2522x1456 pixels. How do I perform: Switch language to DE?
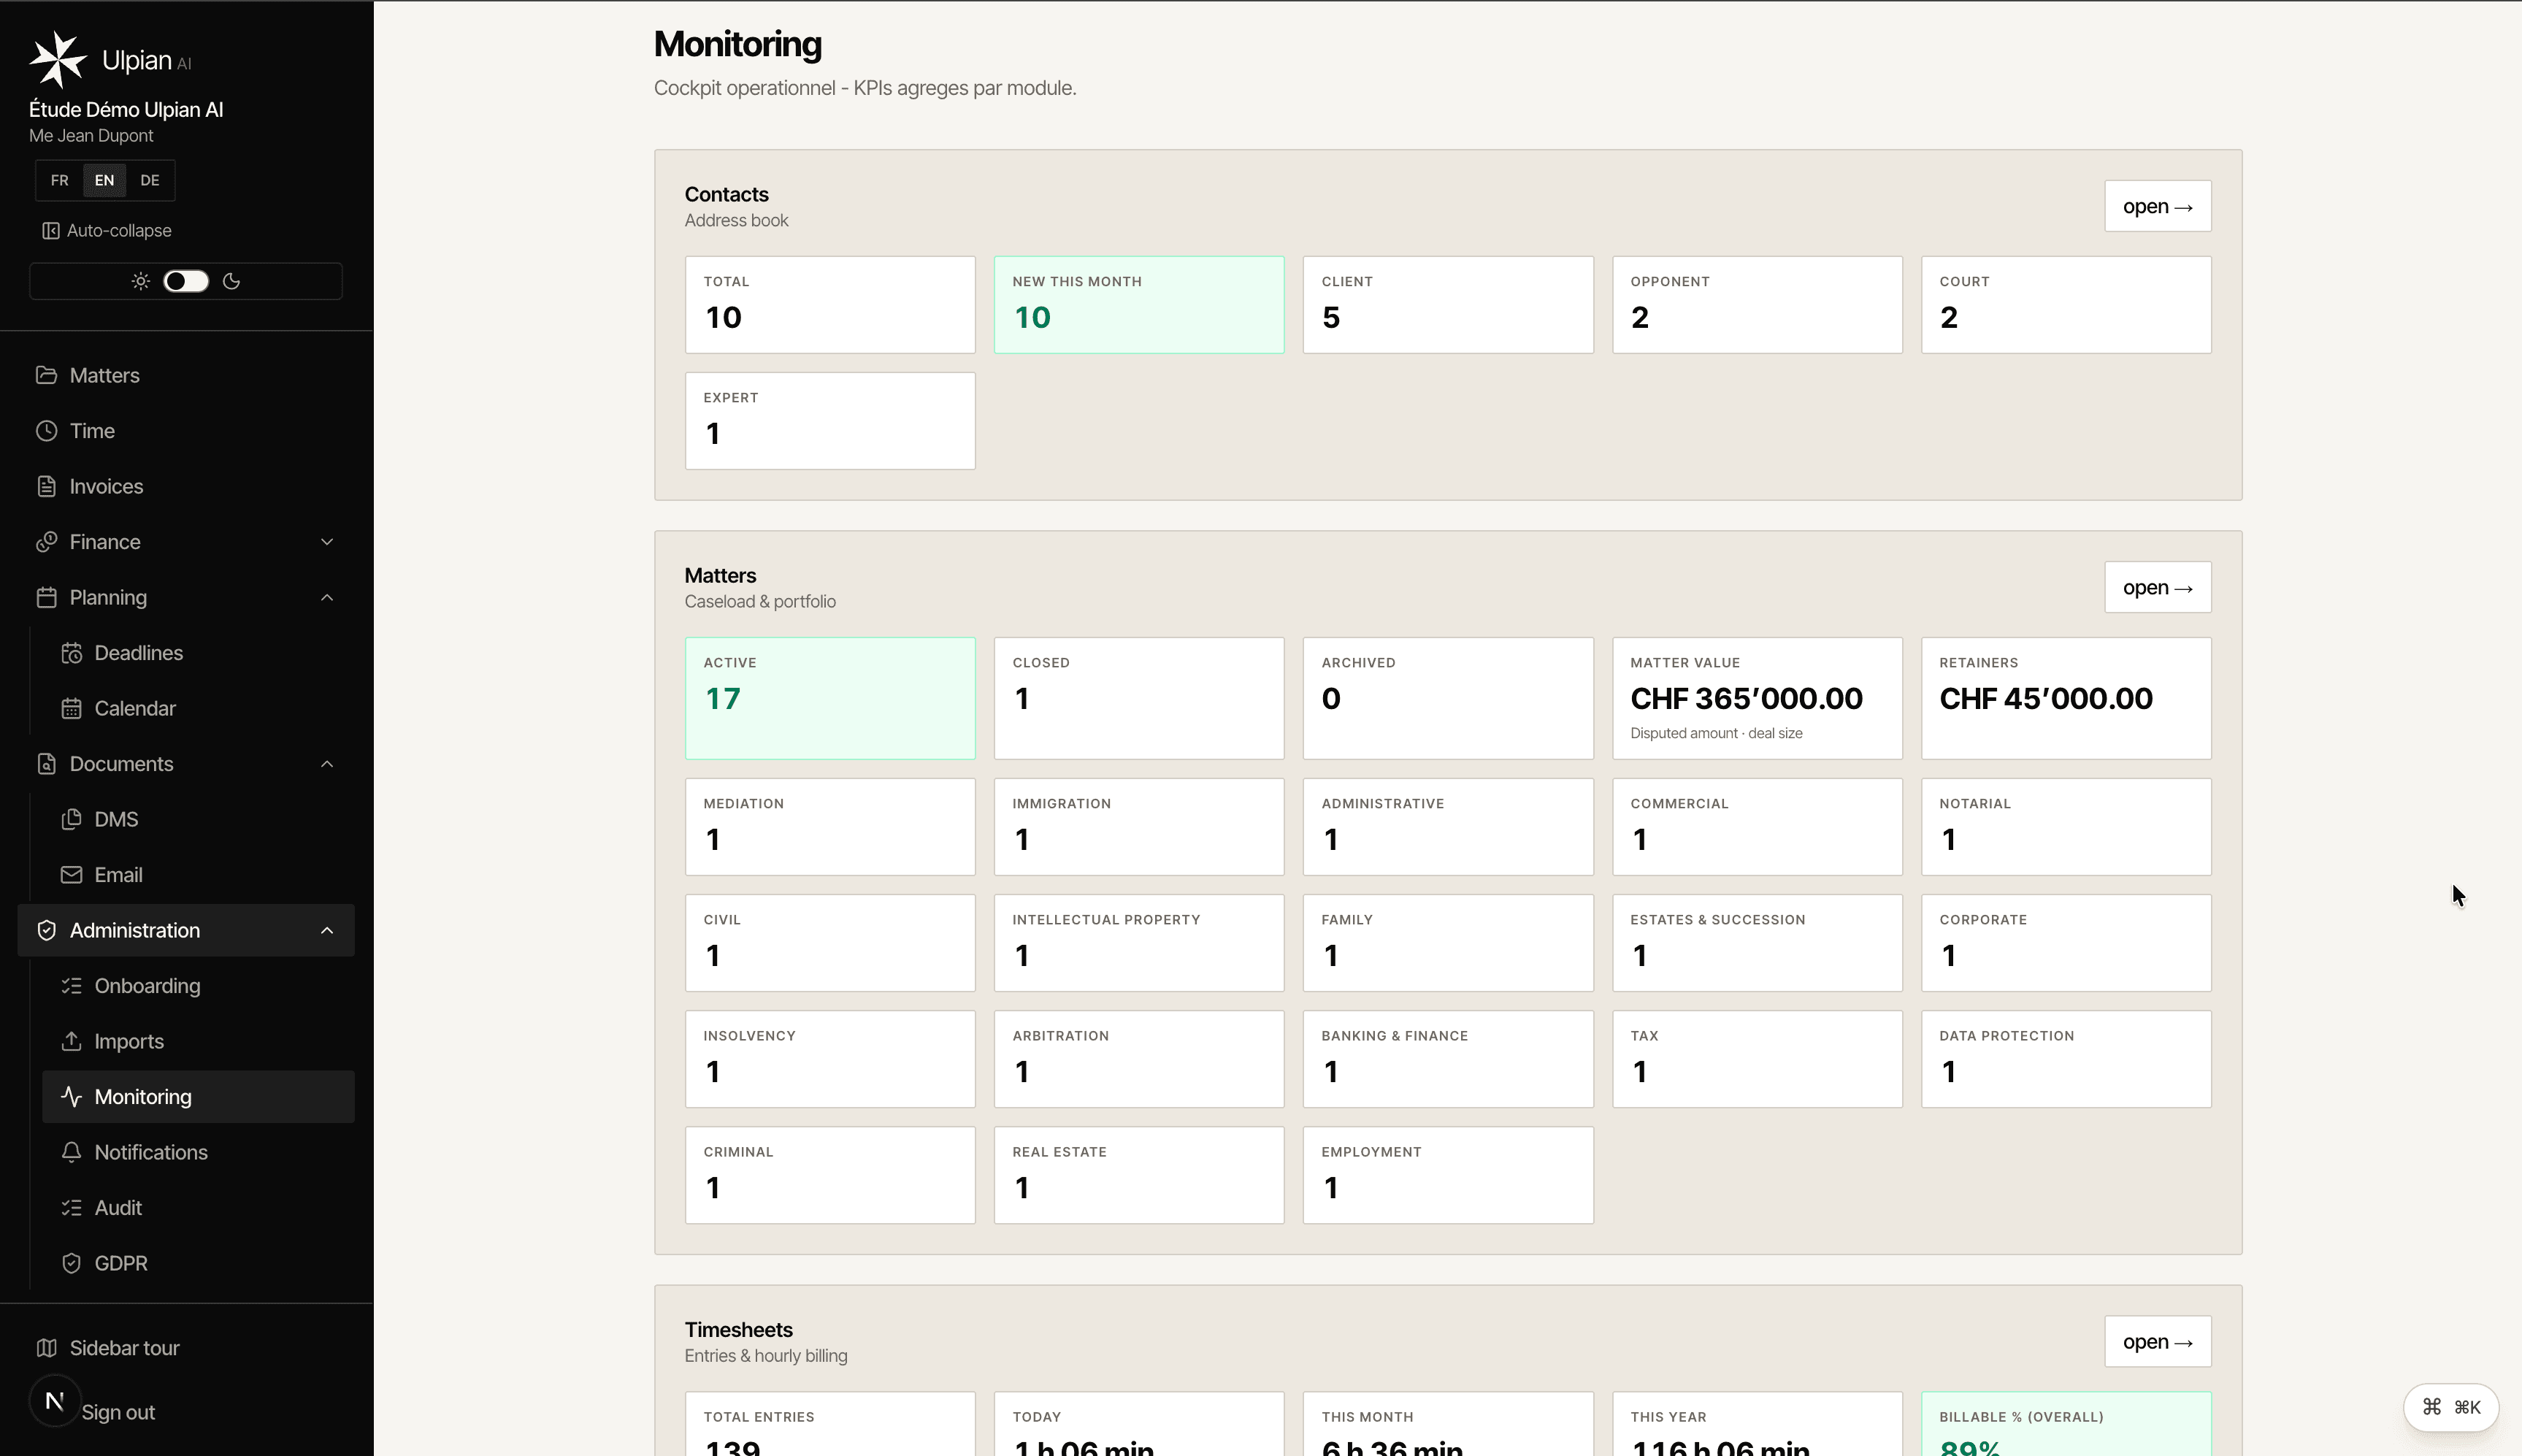(150, 180)
